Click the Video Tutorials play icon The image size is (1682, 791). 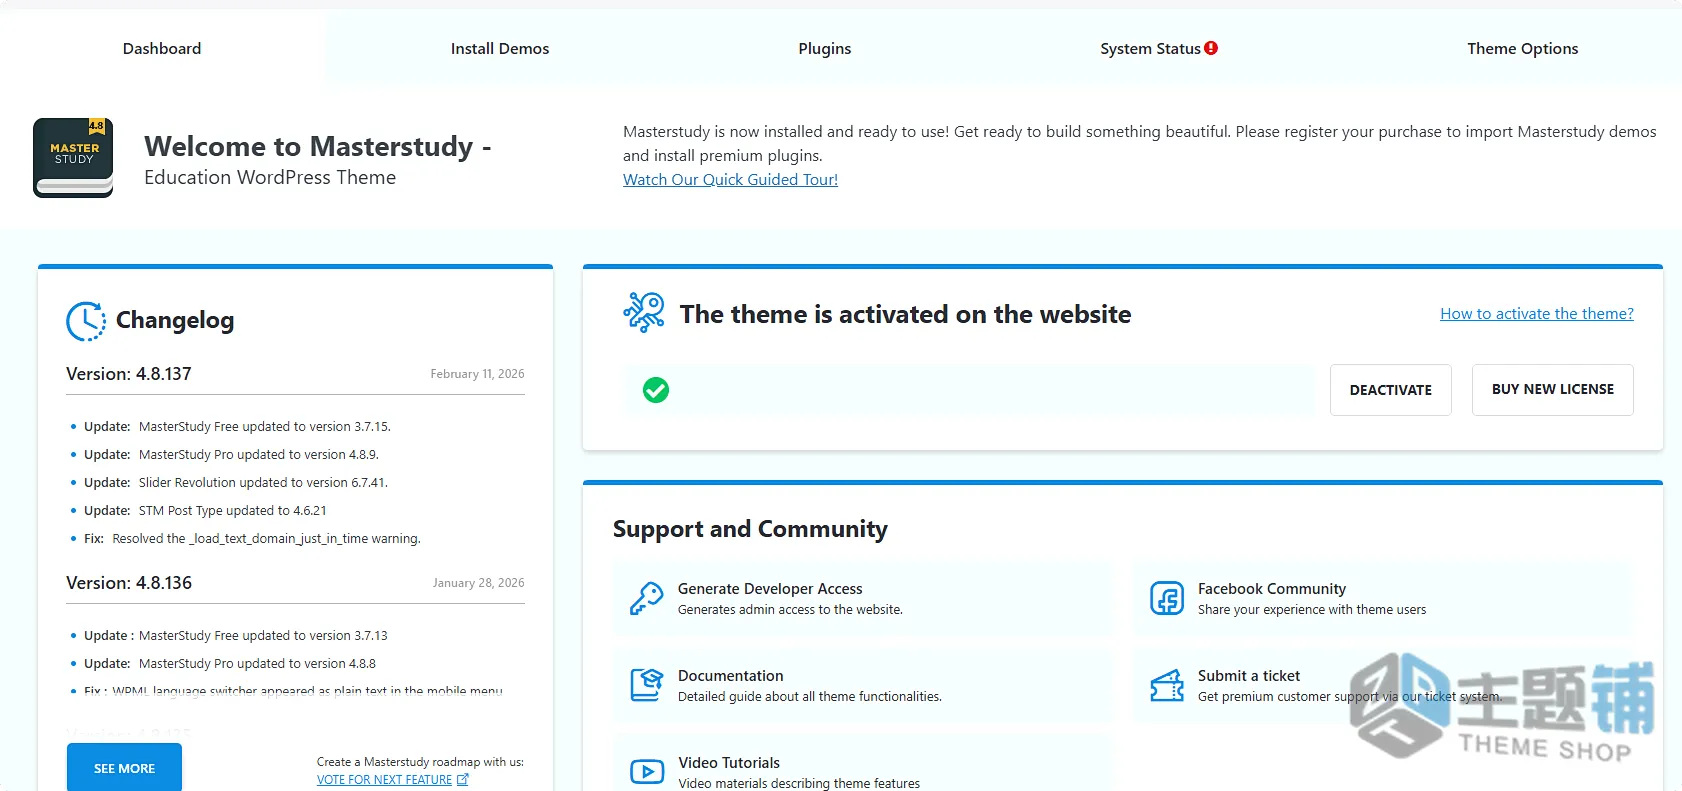[647, 772]
